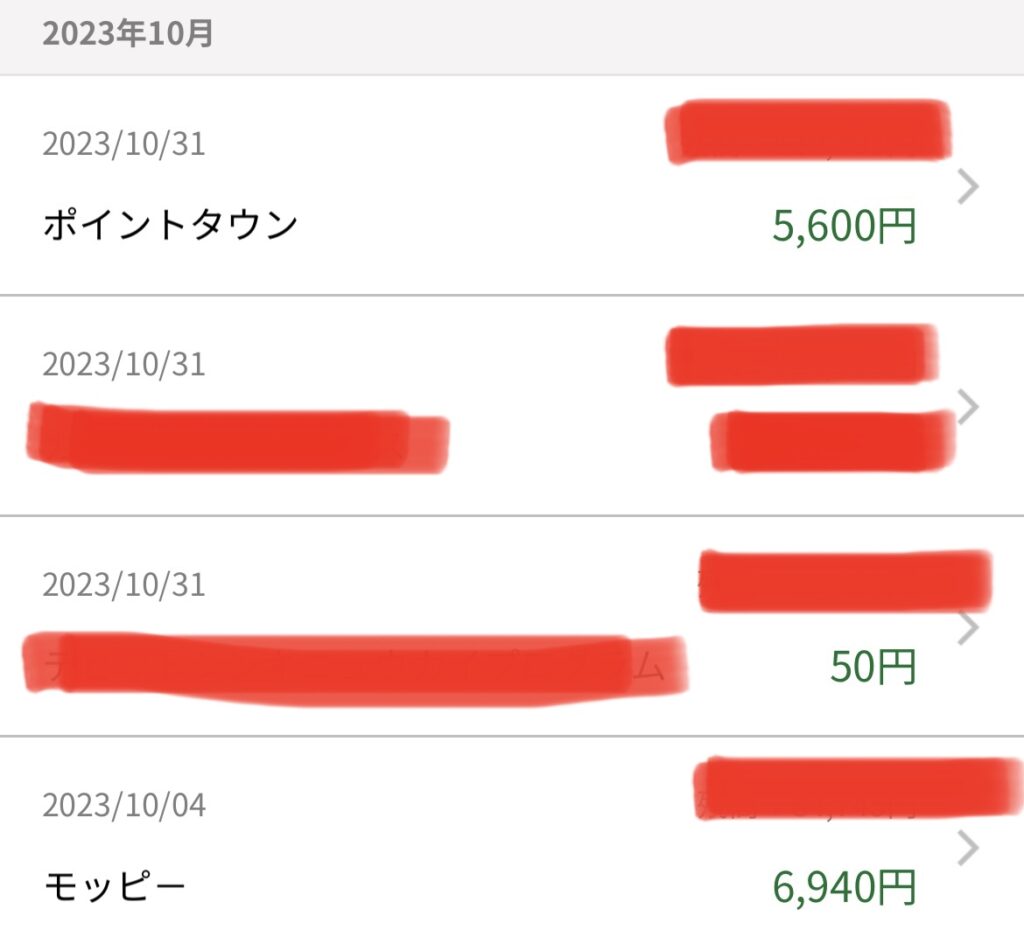Click the red redaction above 50円

coord(845,578)
